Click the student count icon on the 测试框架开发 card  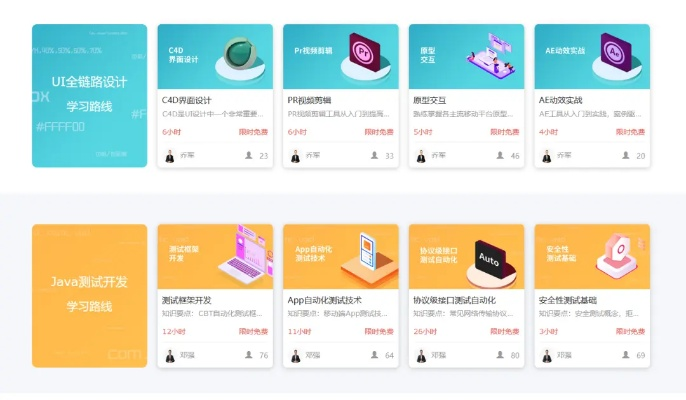pos(248,354)
